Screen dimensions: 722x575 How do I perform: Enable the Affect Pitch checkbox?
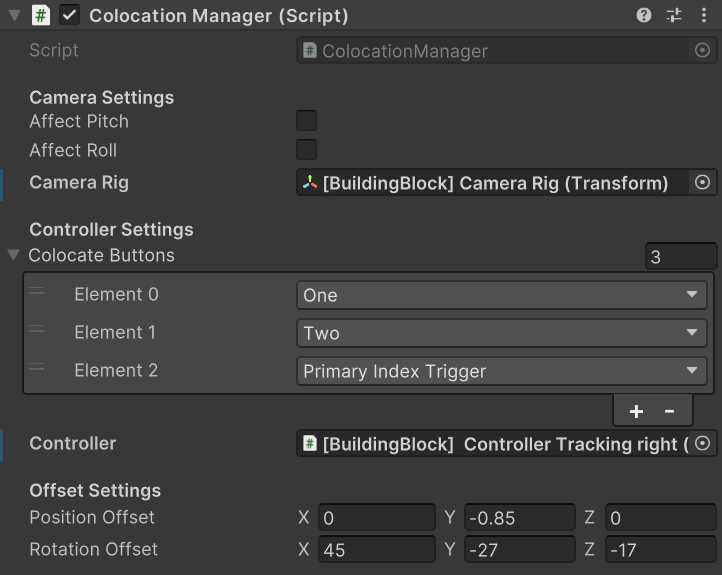point(307,121)
